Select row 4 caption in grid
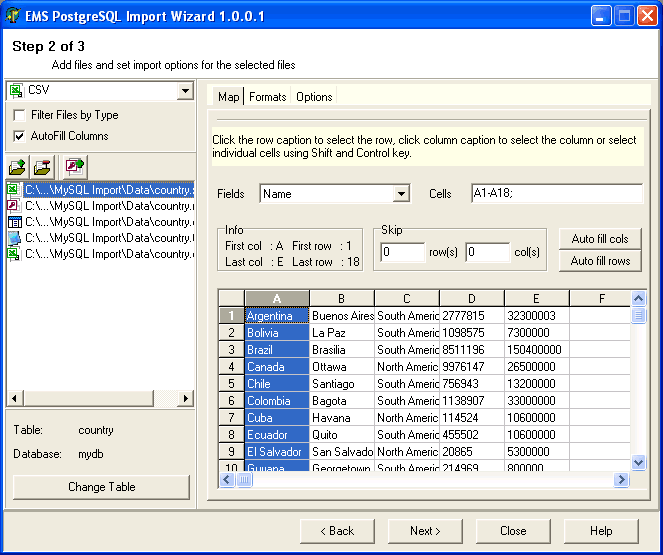663x555 pixels. pyautogui.click(x=231, y=366)
